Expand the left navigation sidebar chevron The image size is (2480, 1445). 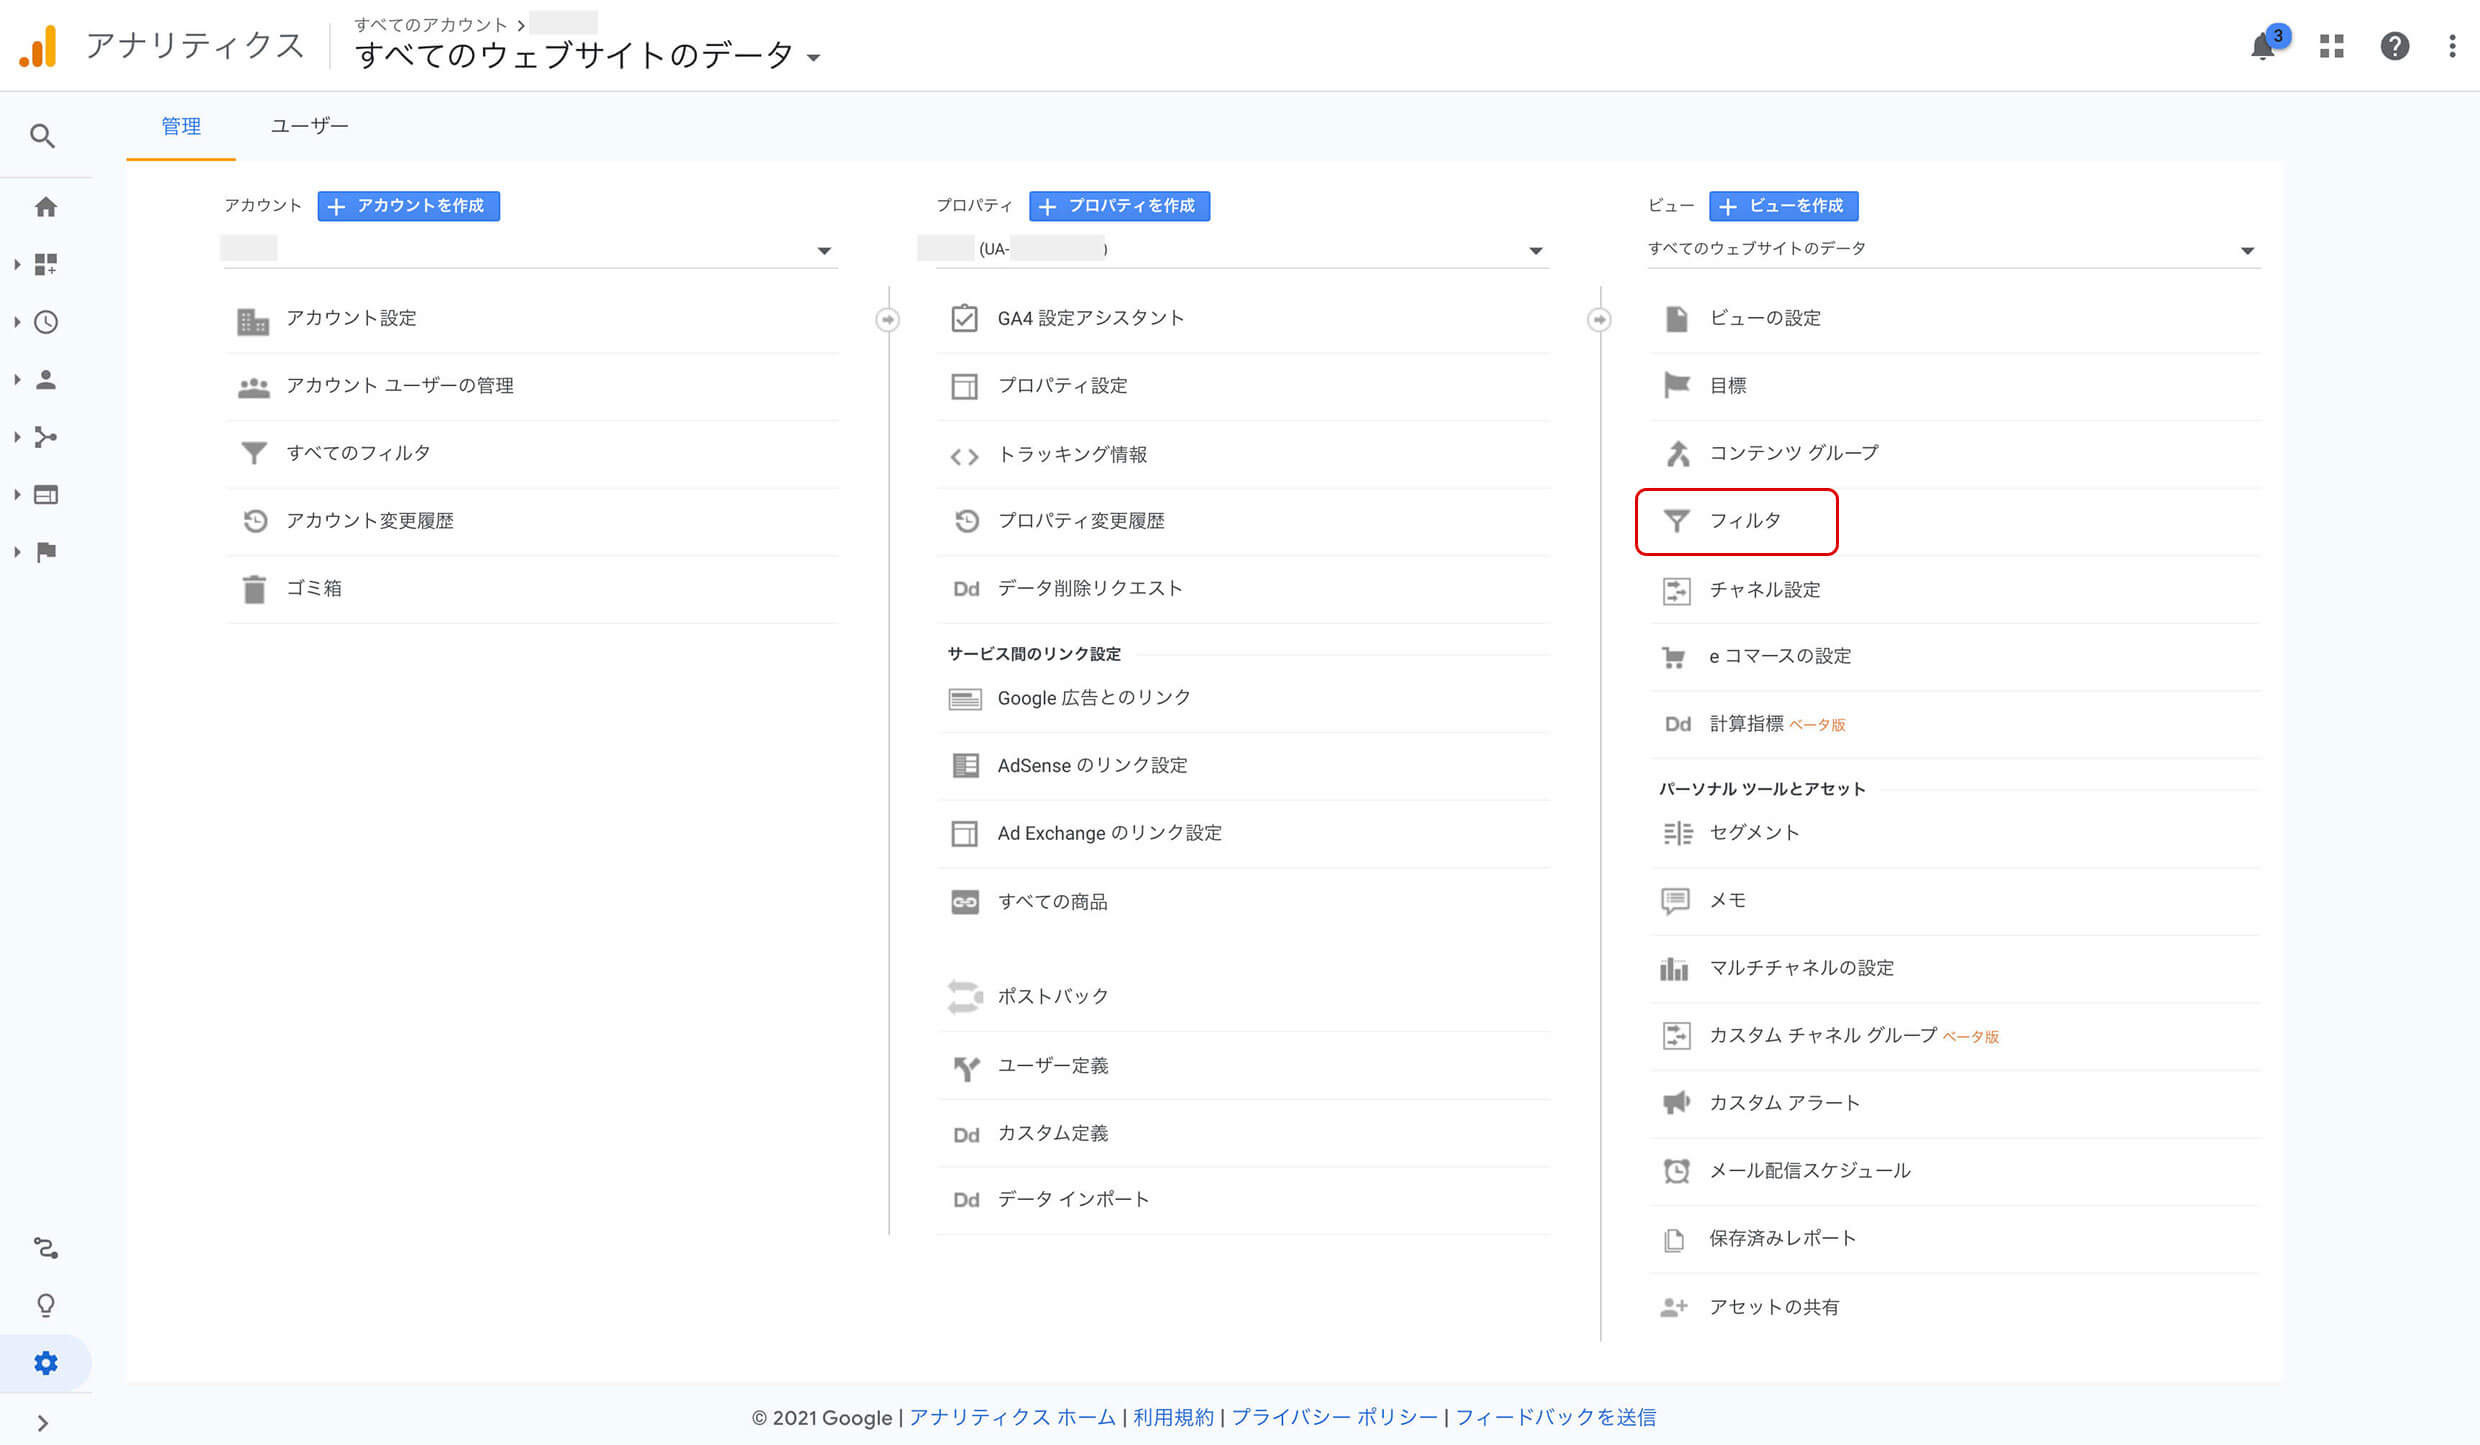pyautogui.click(x=42, y=1423)
